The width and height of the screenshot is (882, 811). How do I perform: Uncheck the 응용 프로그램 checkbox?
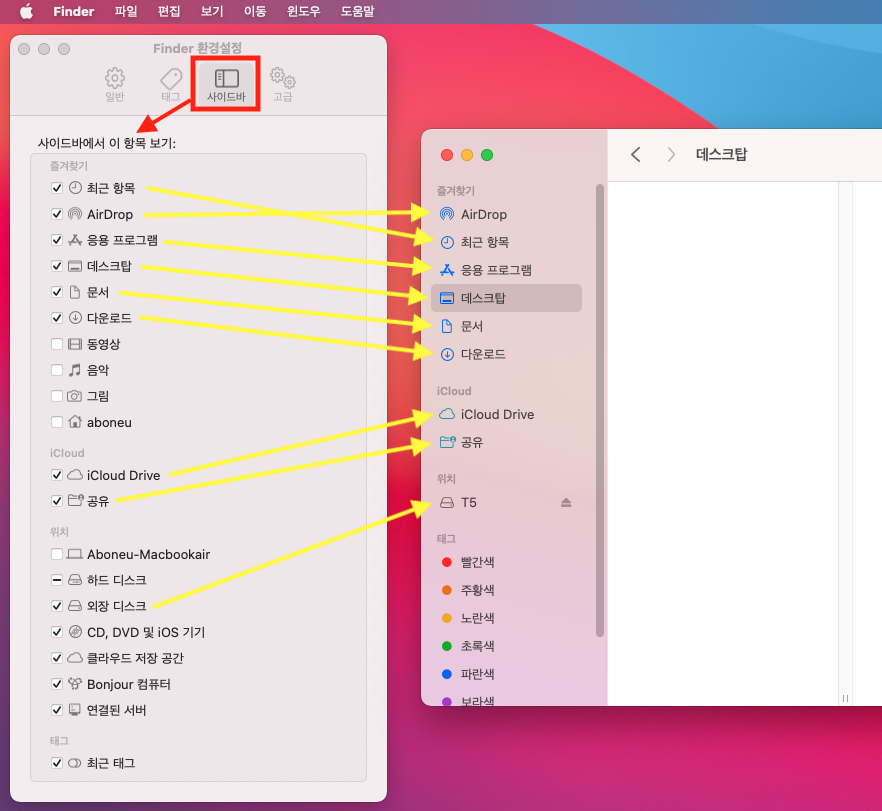coord(57,240)
